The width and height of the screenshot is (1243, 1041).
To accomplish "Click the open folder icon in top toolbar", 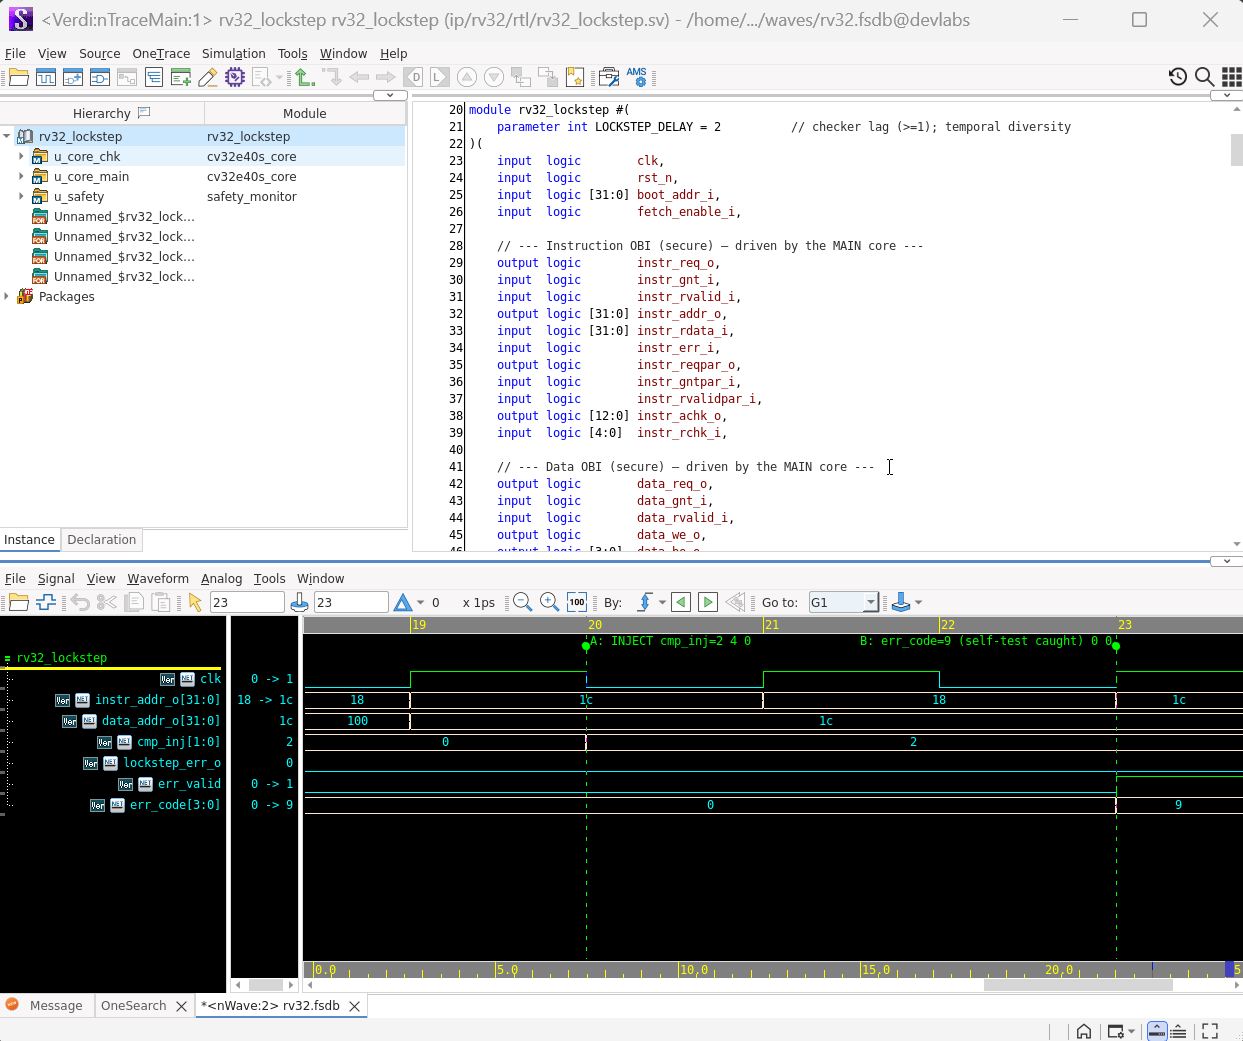I will (x=19, y=77).
